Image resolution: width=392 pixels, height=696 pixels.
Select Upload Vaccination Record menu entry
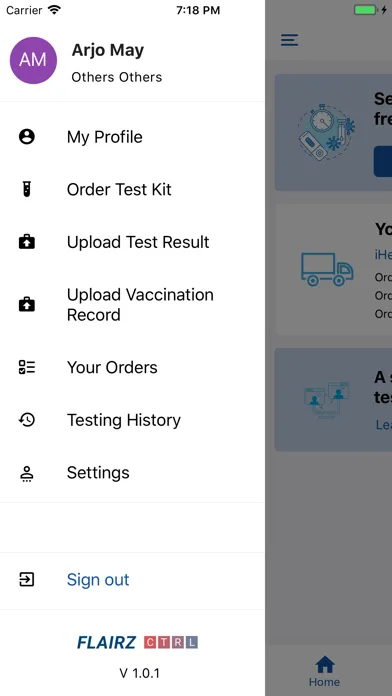click(132, 304)
